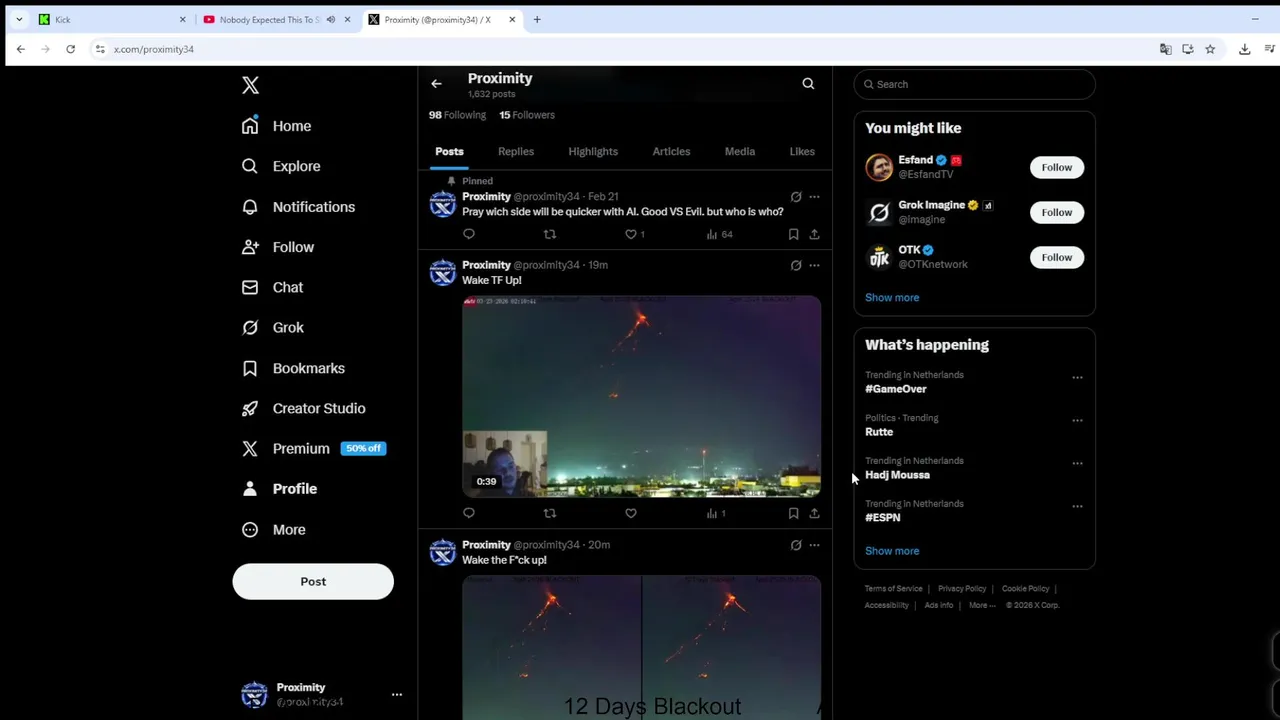The height and width of the screenshot is (720, 1280).
Task: Play the 0:39 video thumbnail
Action: pos(641,396)
